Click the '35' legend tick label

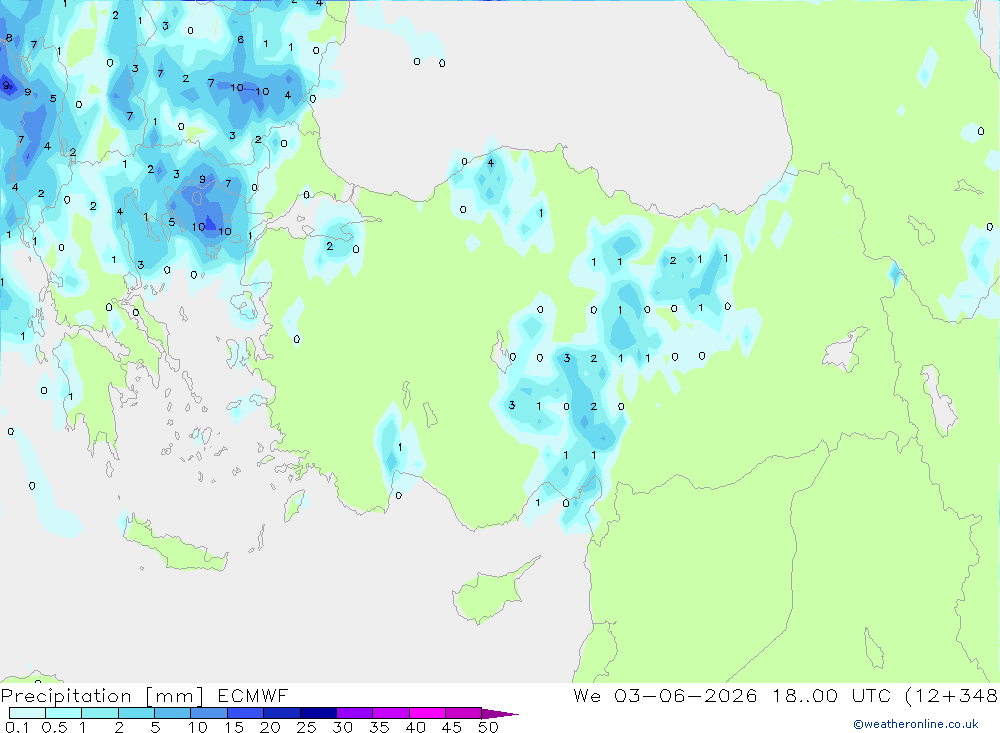379,727
